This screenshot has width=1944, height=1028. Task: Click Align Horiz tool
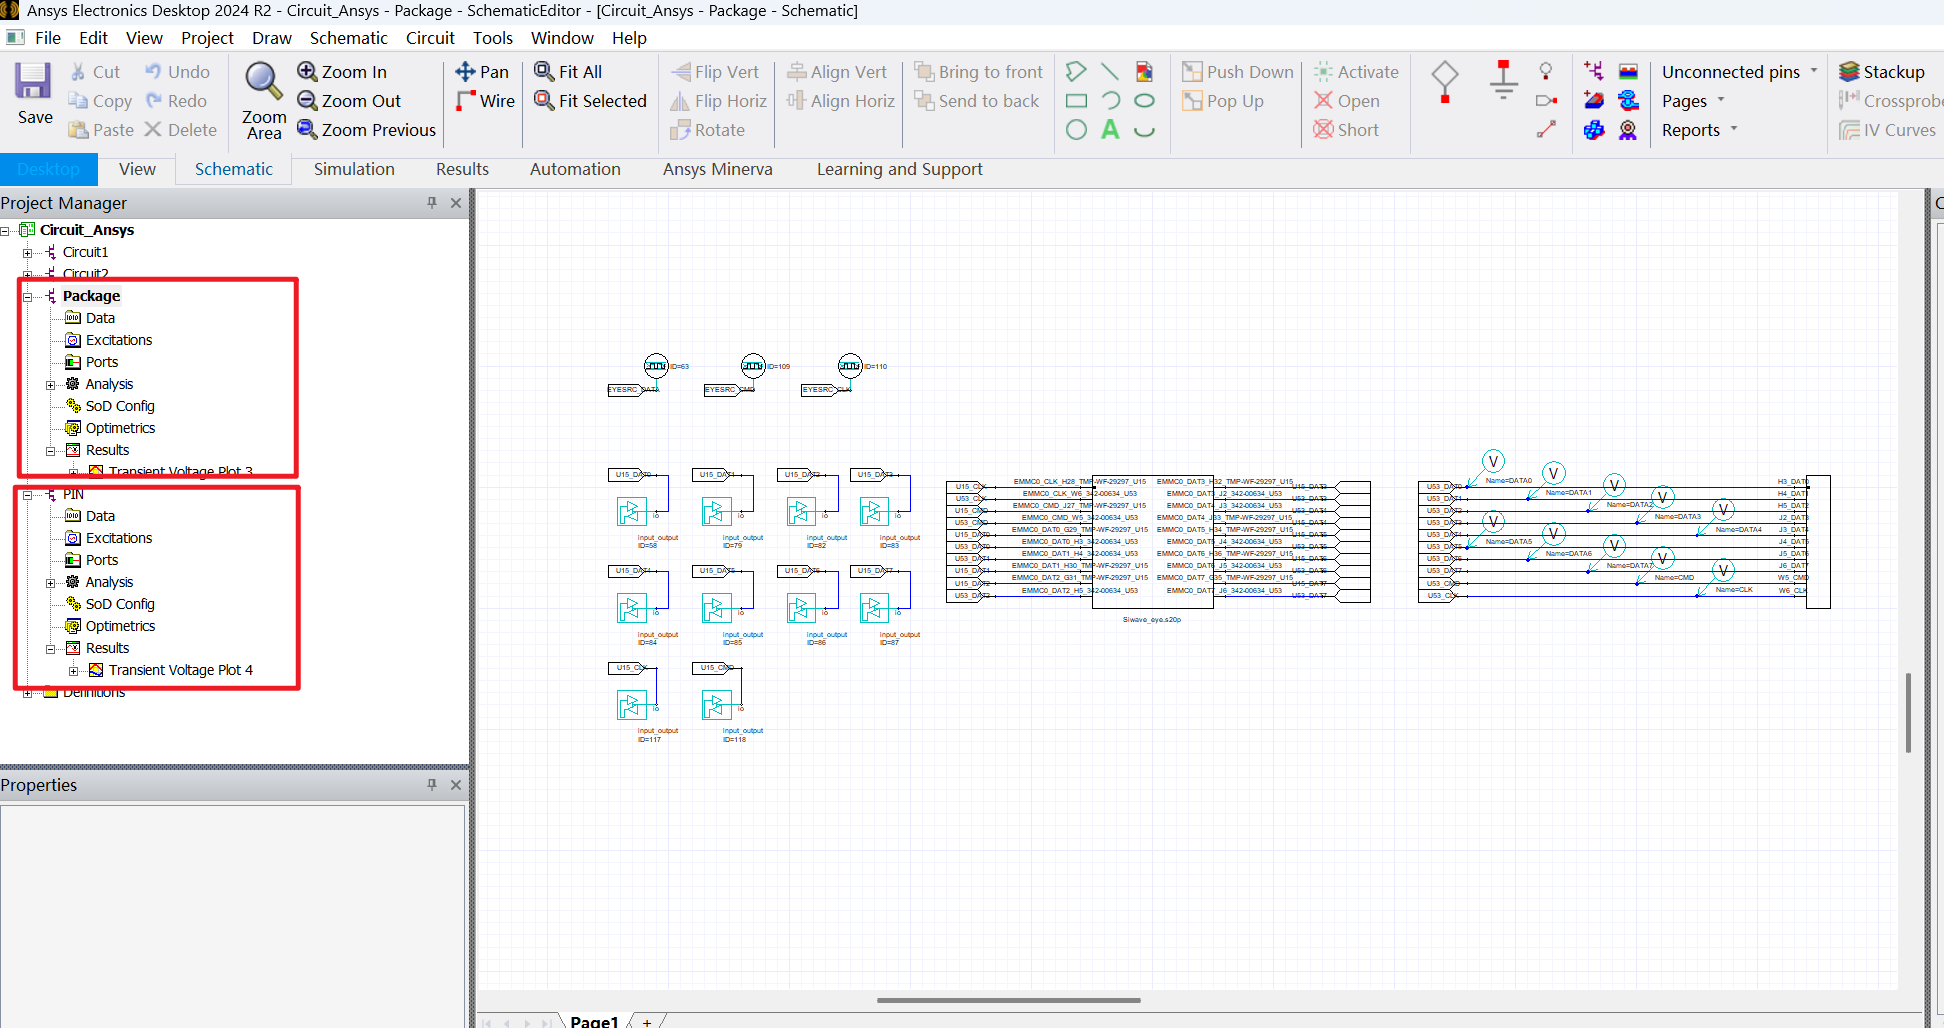pyautogui.click(x=840, y=101)
